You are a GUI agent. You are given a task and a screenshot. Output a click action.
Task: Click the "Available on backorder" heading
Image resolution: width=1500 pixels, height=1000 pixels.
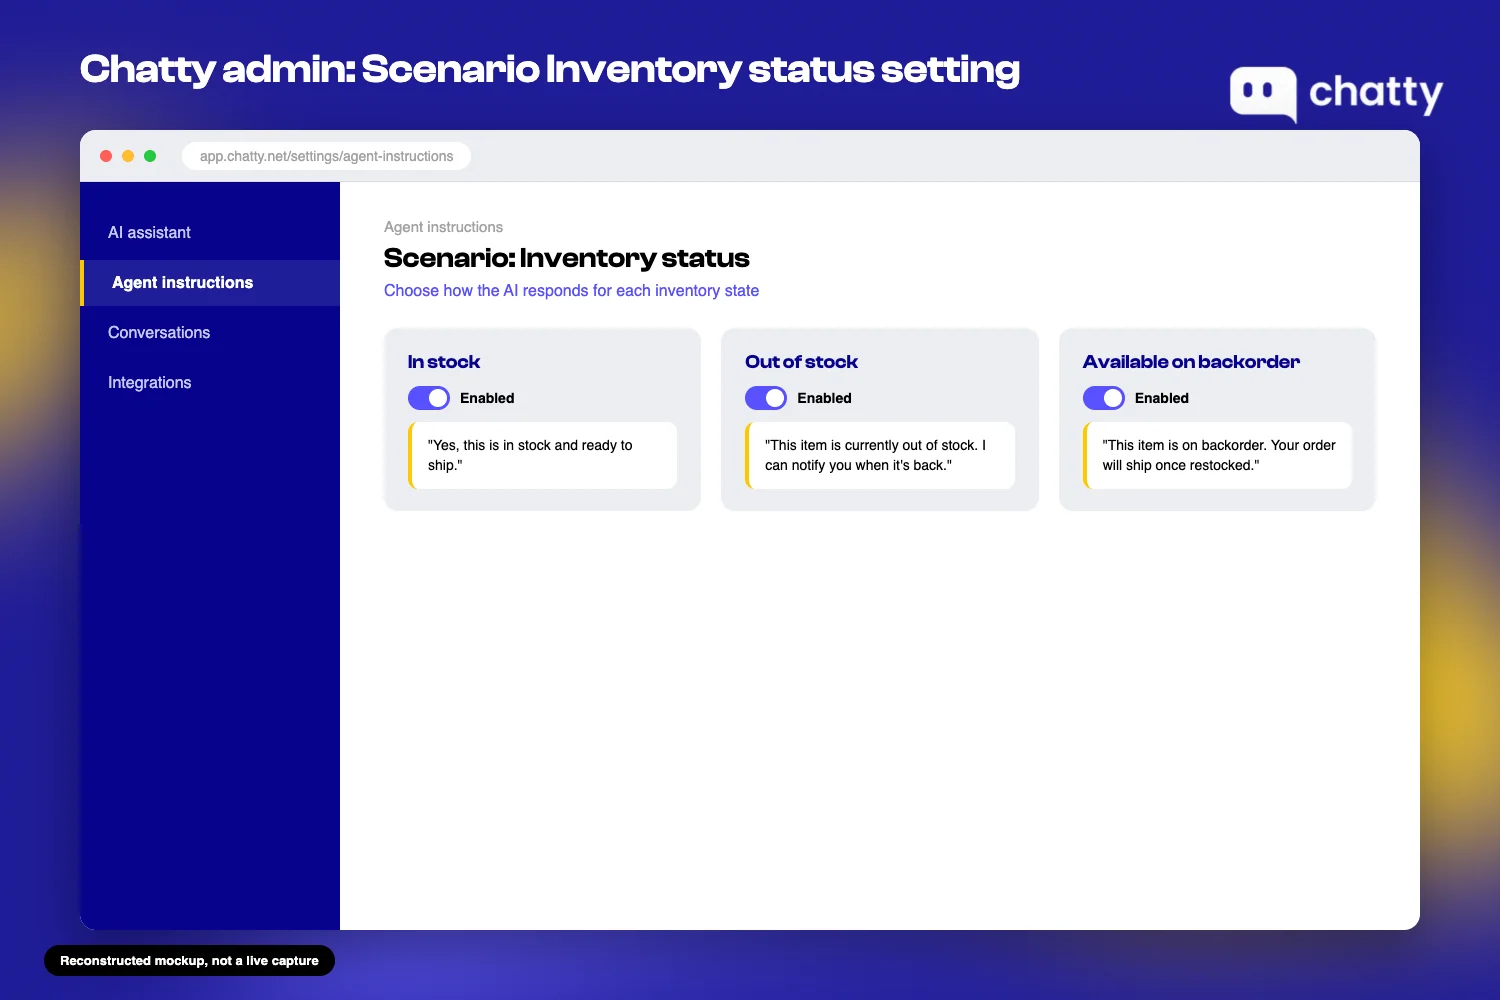coord(1191,362)
